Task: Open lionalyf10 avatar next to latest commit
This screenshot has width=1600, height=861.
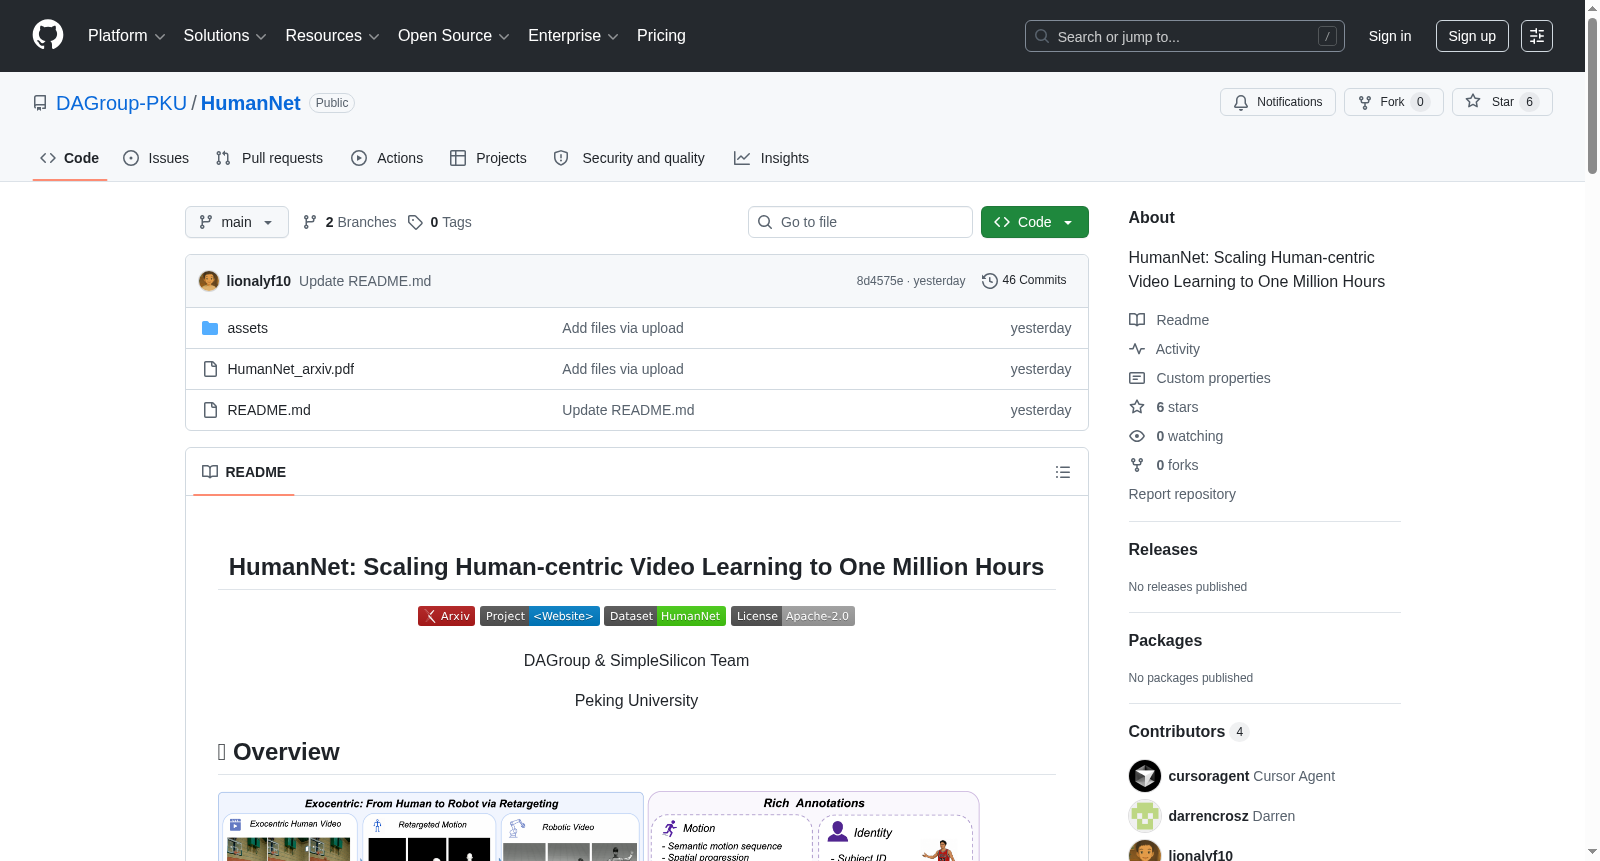Action: tap(209, 281)
